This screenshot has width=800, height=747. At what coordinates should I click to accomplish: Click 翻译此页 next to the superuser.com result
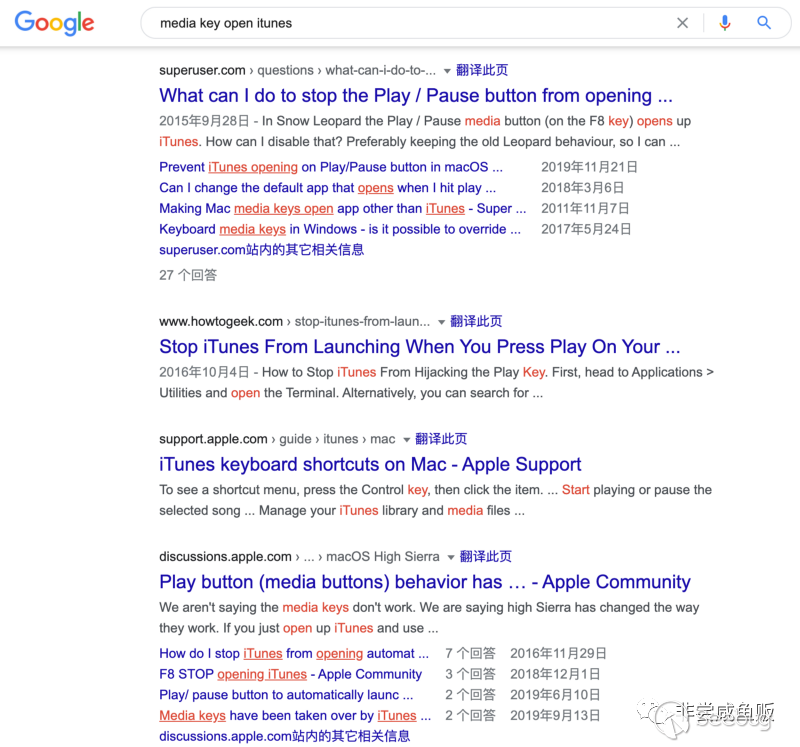482,70
